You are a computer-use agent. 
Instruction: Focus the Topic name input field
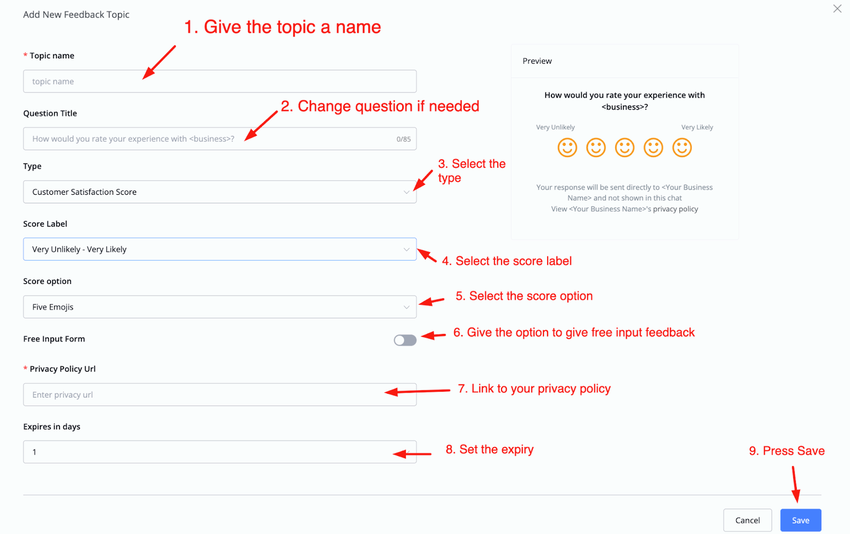[219, 82]
